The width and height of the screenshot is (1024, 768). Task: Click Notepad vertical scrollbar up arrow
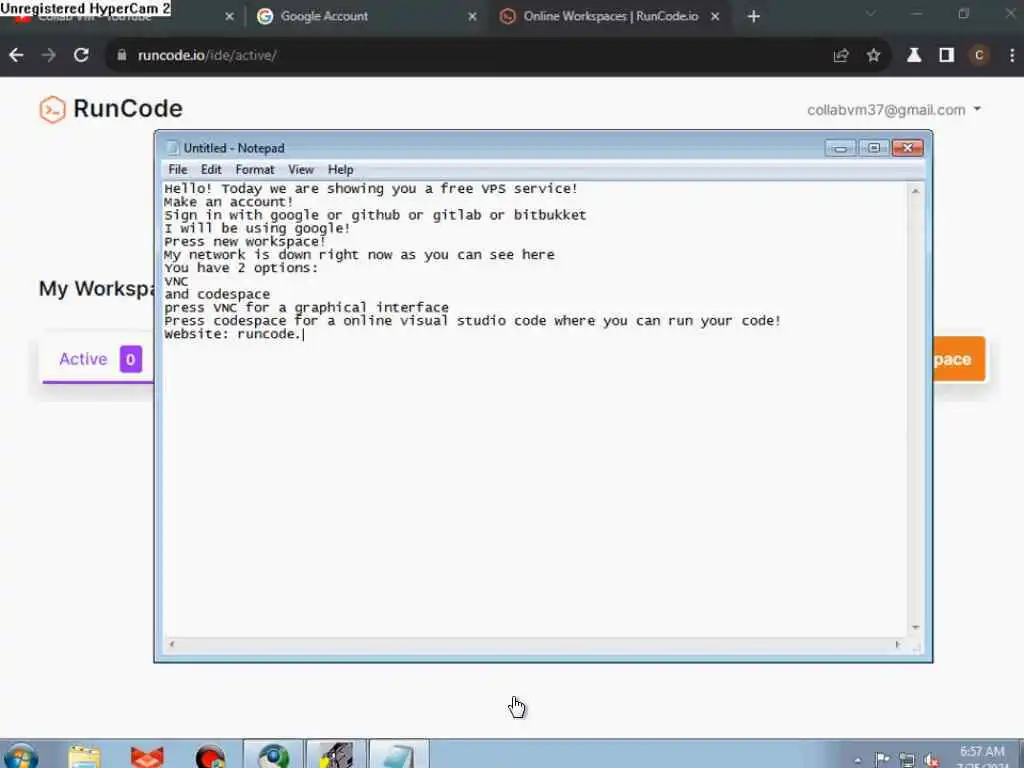tap(916, 191)
